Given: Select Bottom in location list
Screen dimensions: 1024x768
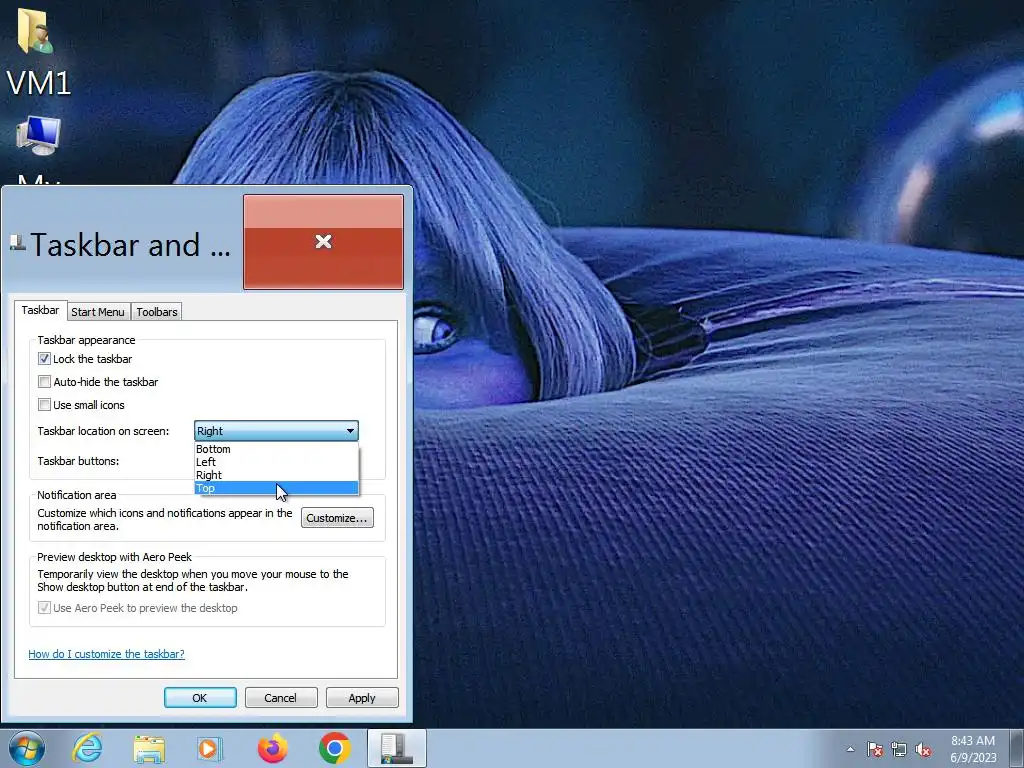Looking at the screenshot, I should [276, 449].
